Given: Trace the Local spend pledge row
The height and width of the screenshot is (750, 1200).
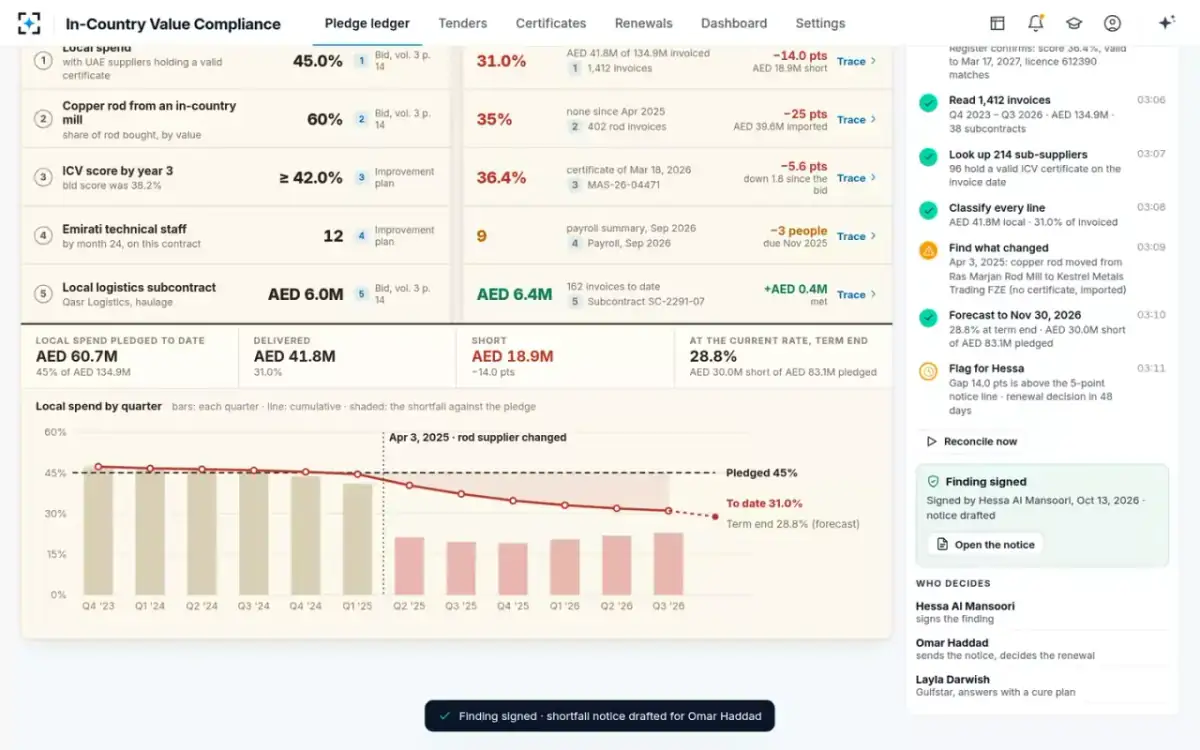Looking at the screenshot, I should point(857,61).
